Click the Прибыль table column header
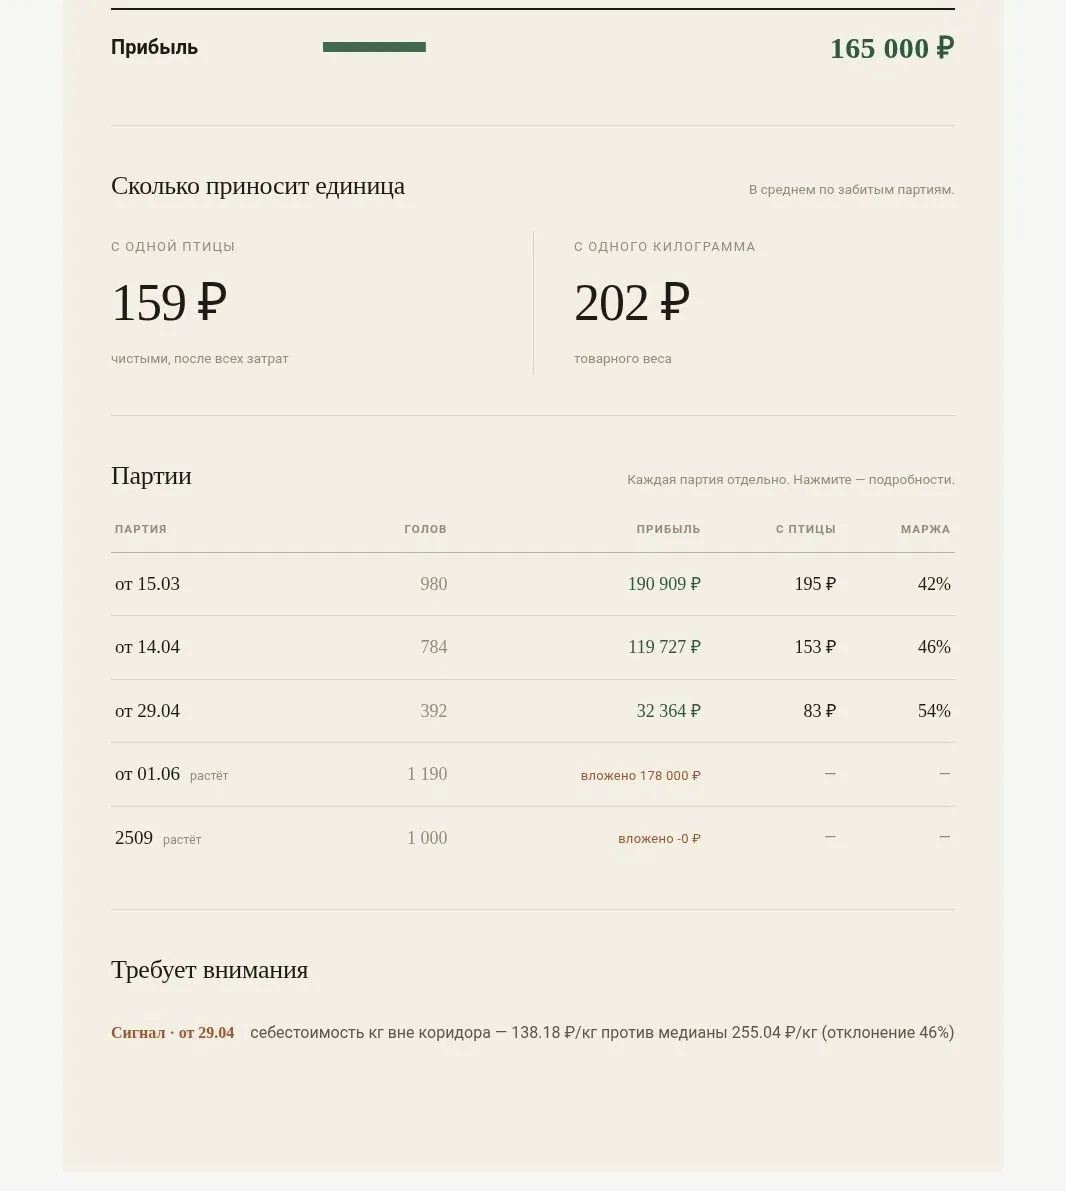The image size is (1066, 1191). coord(668,529)
